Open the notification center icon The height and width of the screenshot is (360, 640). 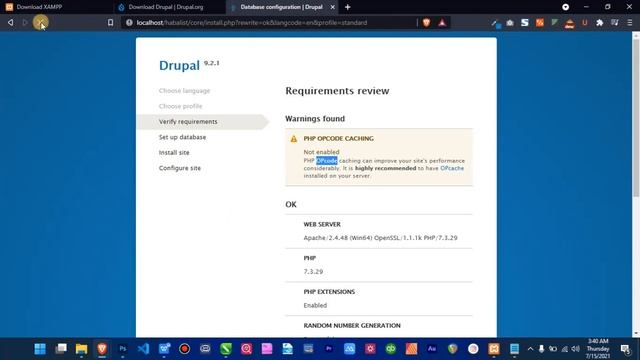coord(625,349)
